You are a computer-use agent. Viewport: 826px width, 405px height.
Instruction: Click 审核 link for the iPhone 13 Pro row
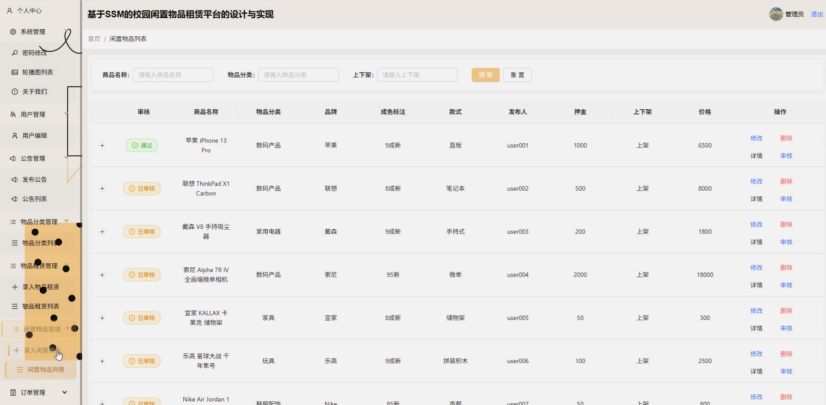(786, 156)
